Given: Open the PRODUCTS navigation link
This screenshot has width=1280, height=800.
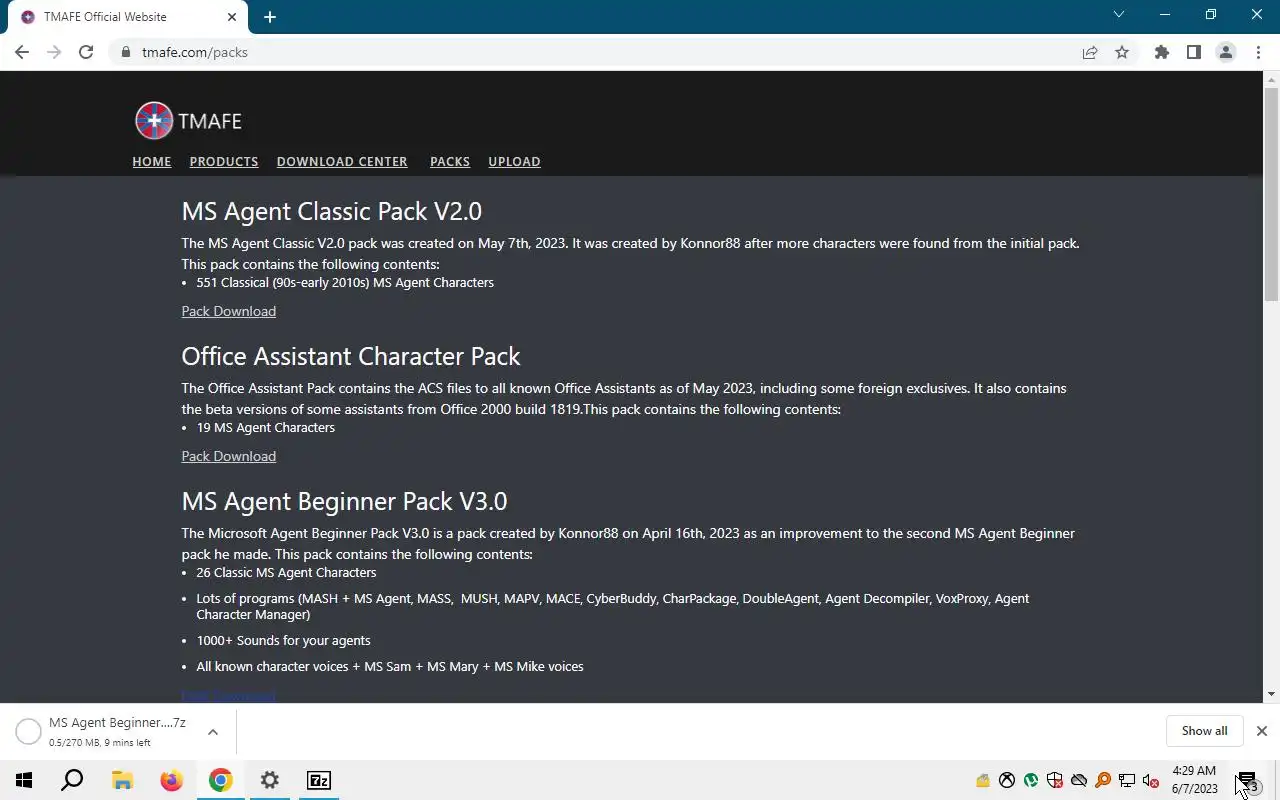Looking at the screenshot, I should [224, 161].
